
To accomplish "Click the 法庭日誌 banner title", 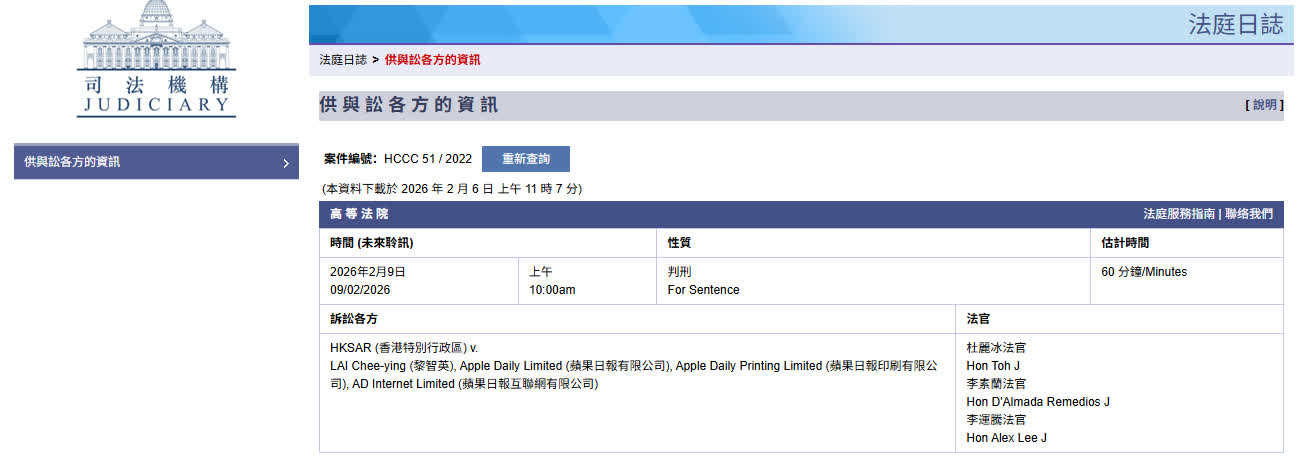I will 1235,25.
